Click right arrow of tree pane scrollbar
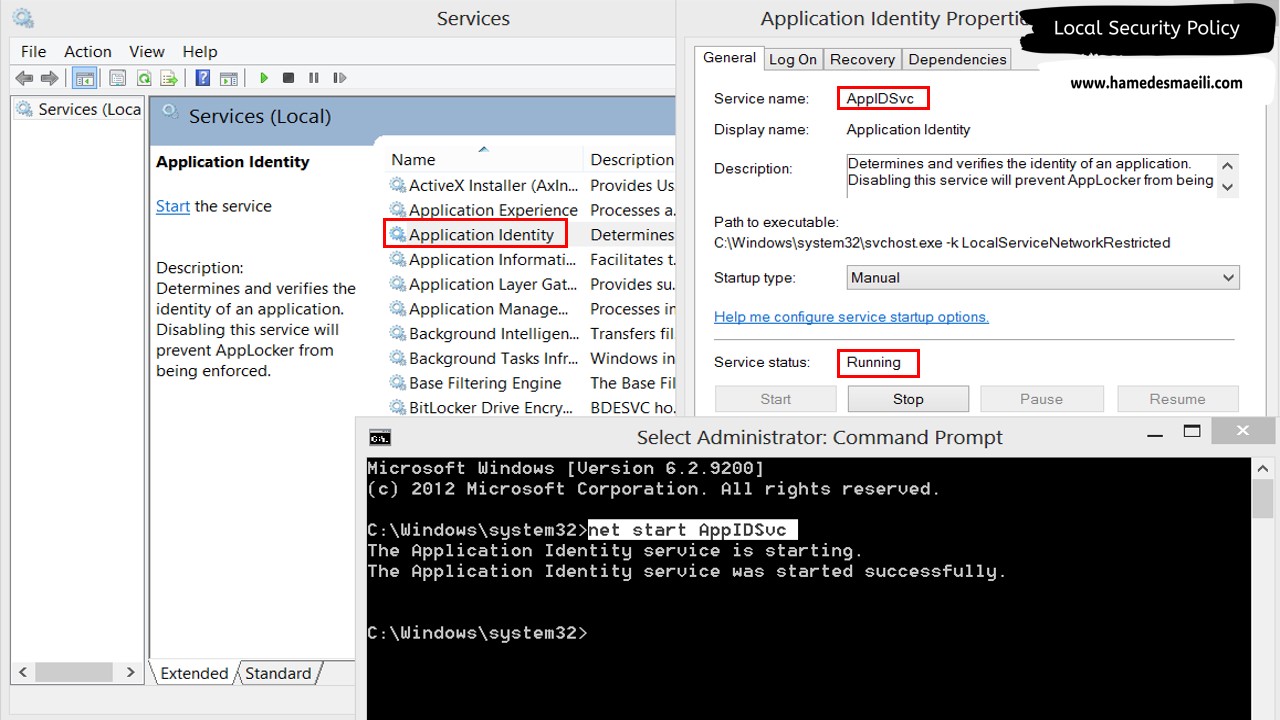The height and width of the screenshot is (720, 1280). pos(131,673)
